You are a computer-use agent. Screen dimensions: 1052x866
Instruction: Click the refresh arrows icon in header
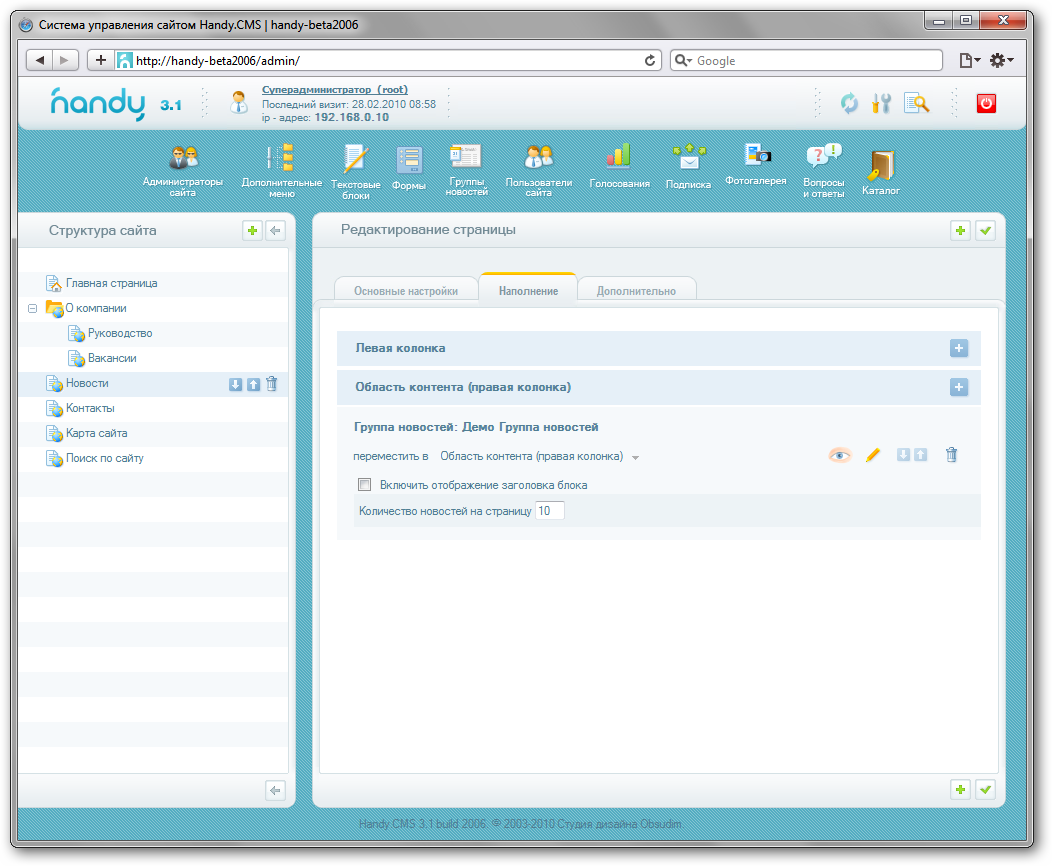coord(849,103)
